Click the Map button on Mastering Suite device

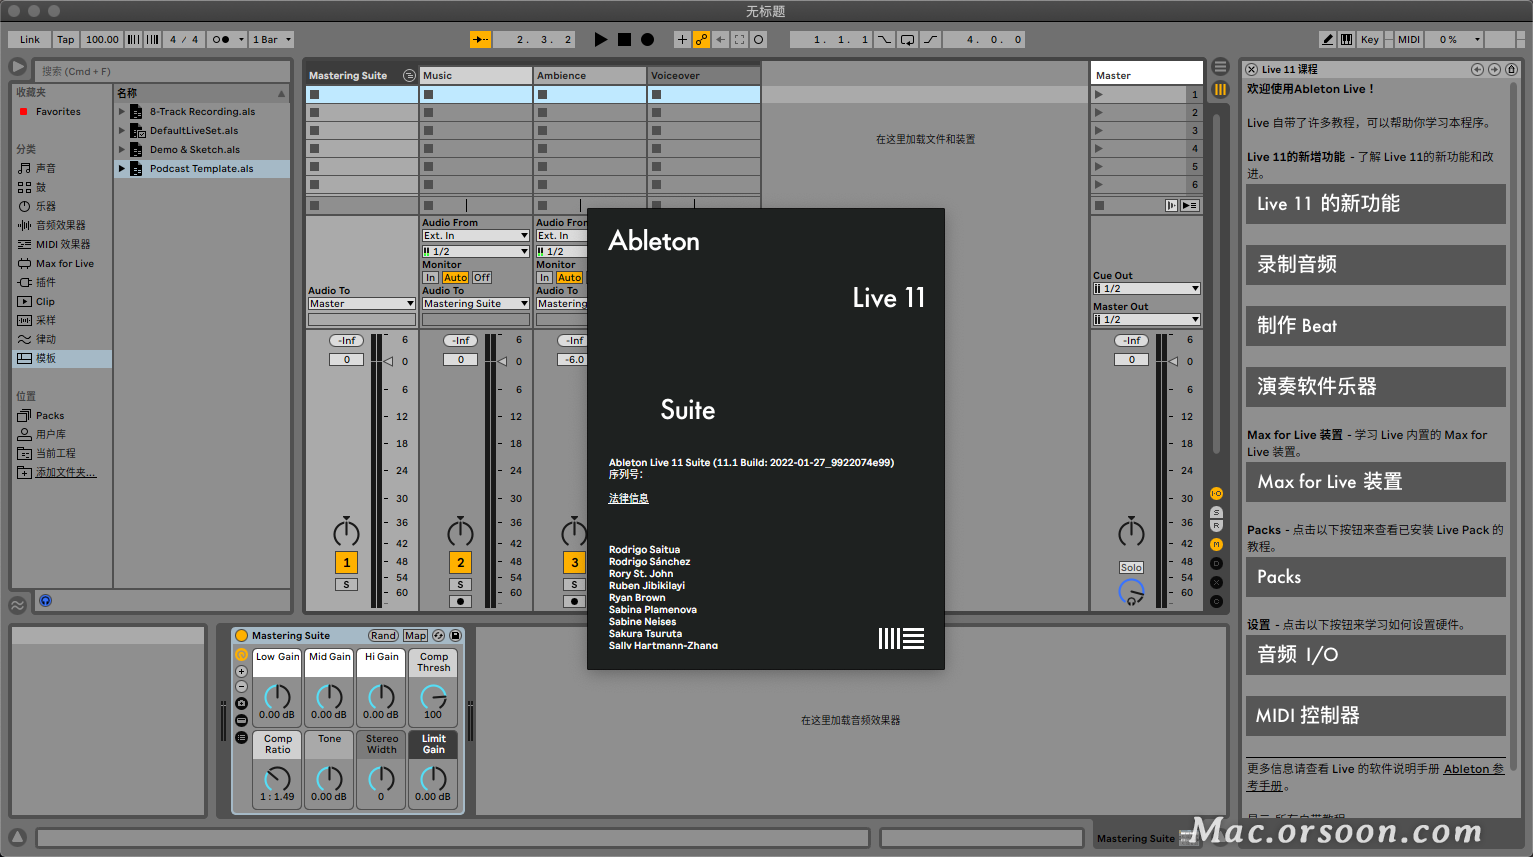click(415, 636)
